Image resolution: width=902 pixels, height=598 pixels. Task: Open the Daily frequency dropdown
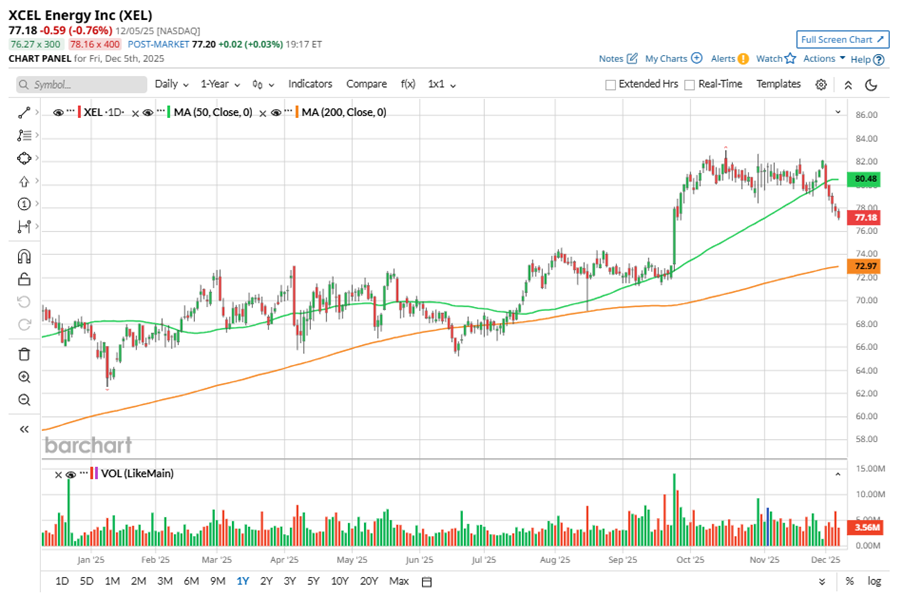tap(171, 85)
